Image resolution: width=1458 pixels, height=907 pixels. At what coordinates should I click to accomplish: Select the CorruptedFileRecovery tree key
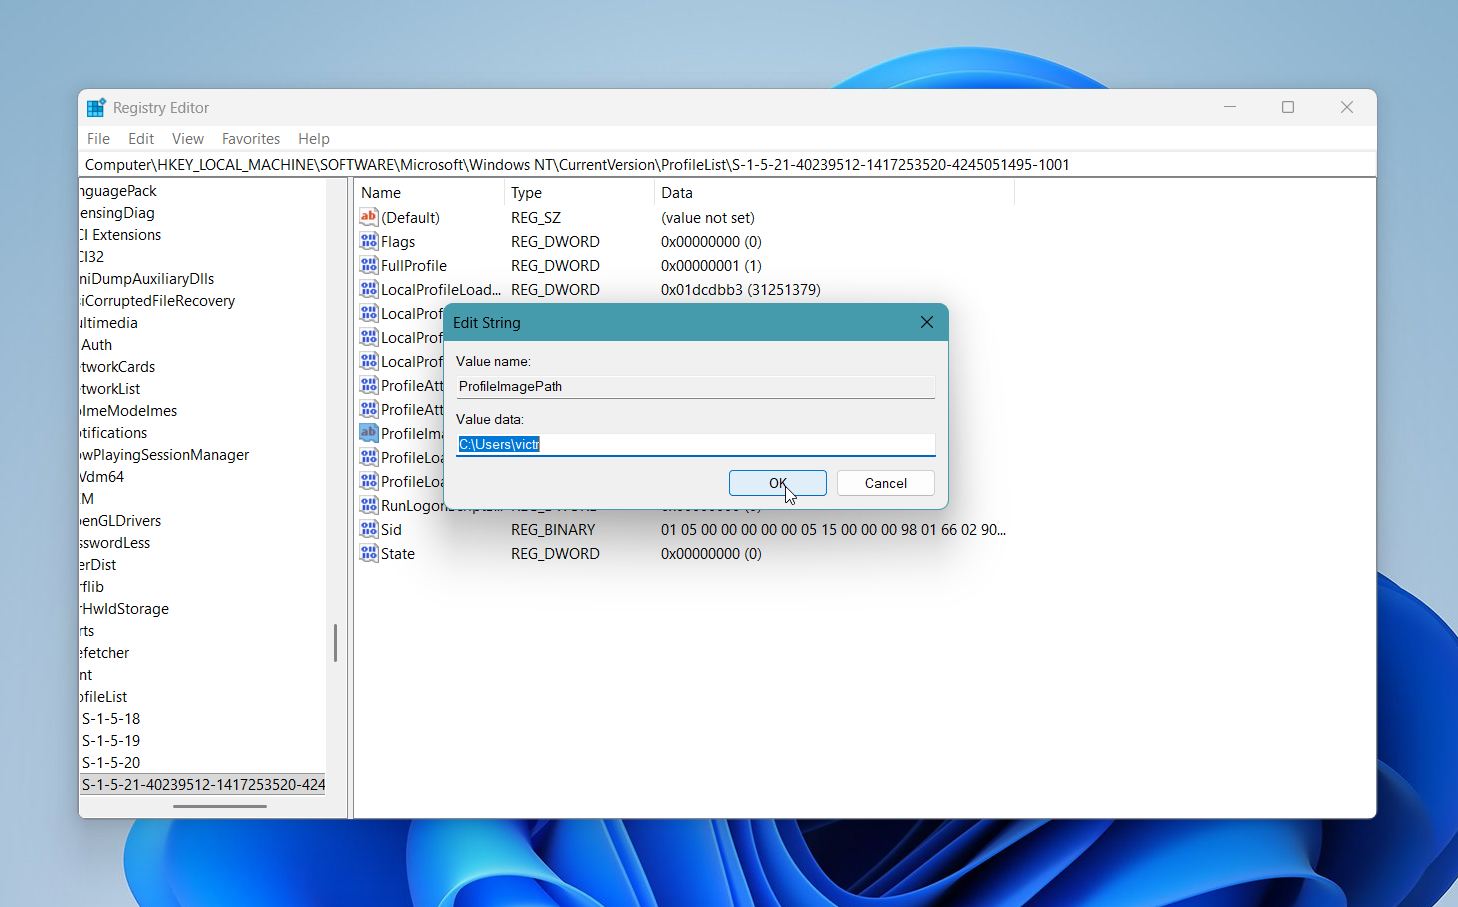[157, 301]
